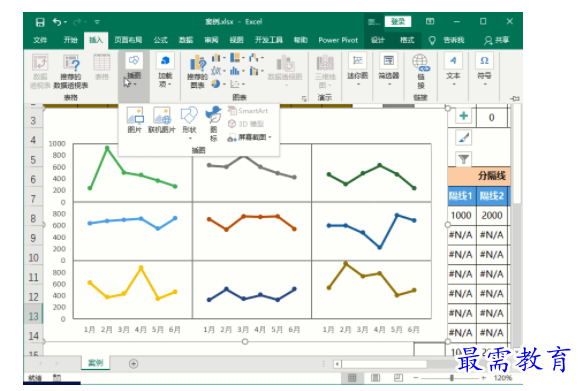Insert 联机图片 online pictures
The height and width of the screenshot is (391, 579).
(x=161, y=120)
